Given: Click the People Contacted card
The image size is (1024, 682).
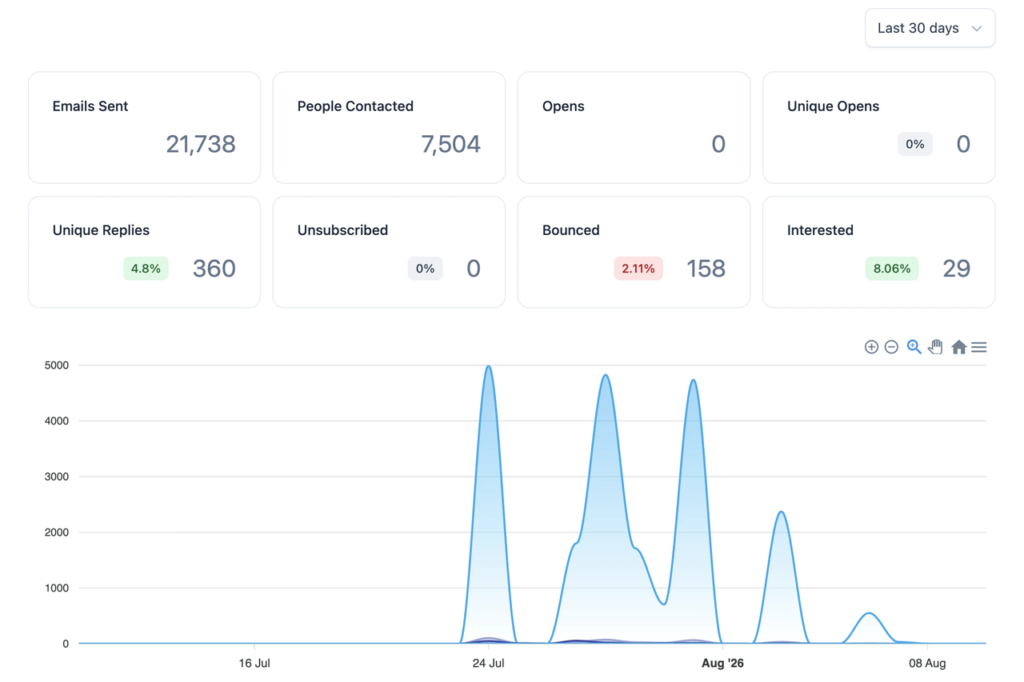Looking at the screenshot, I should coord(389,127).
